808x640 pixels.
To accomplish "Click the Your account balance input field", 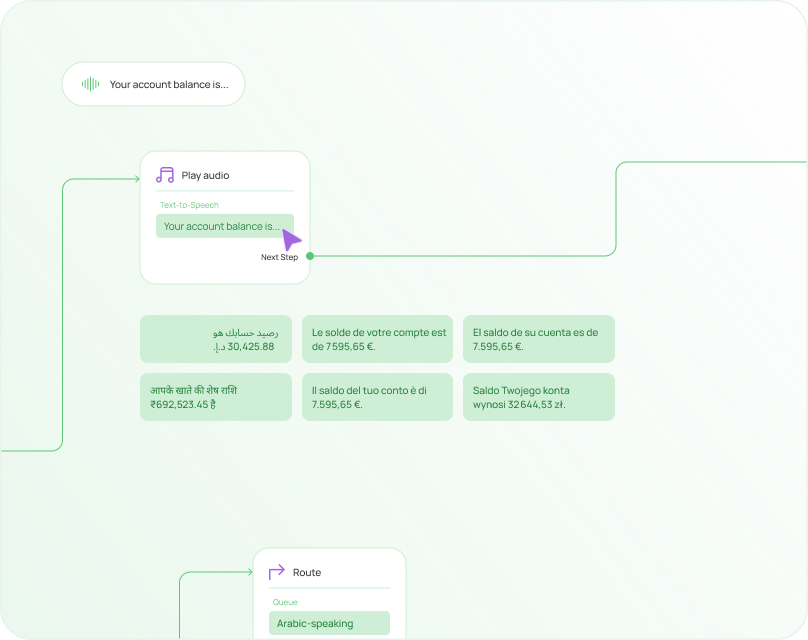I will 224,226.
